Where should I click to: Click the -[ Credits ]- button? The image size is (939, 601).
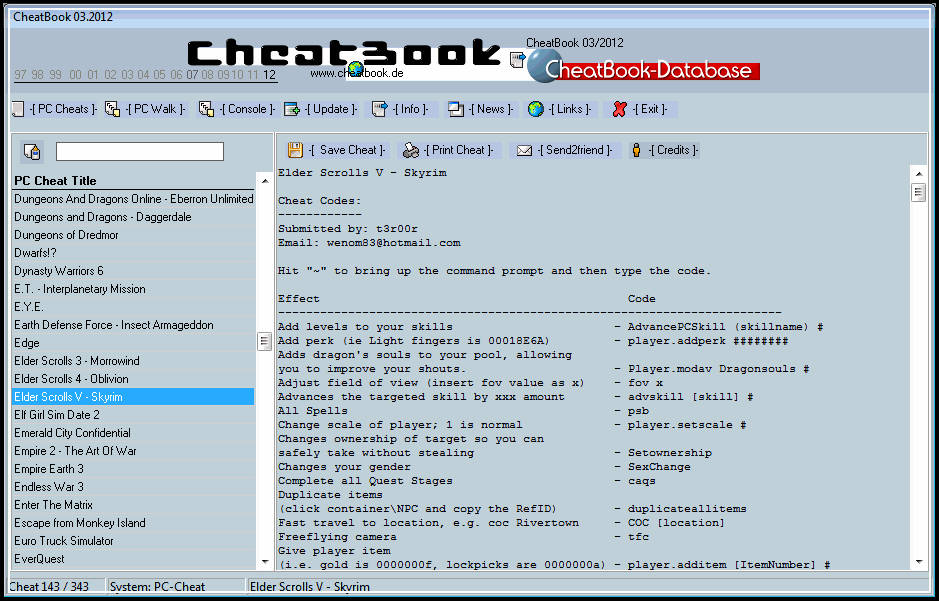tap(674, 150)
